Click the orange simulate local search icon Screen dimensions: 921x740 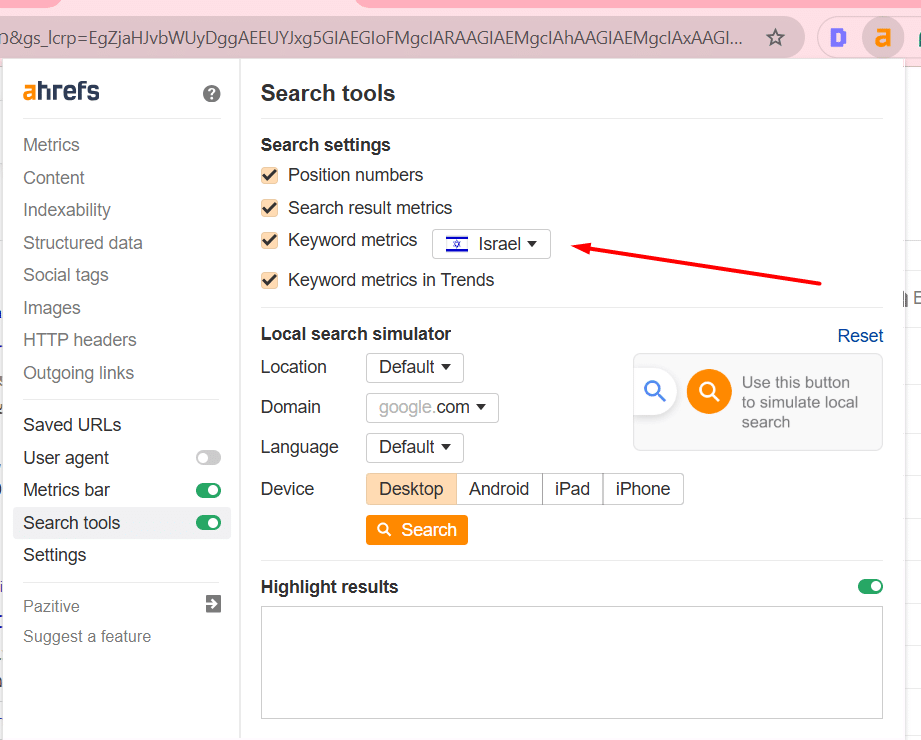[709, 391]
